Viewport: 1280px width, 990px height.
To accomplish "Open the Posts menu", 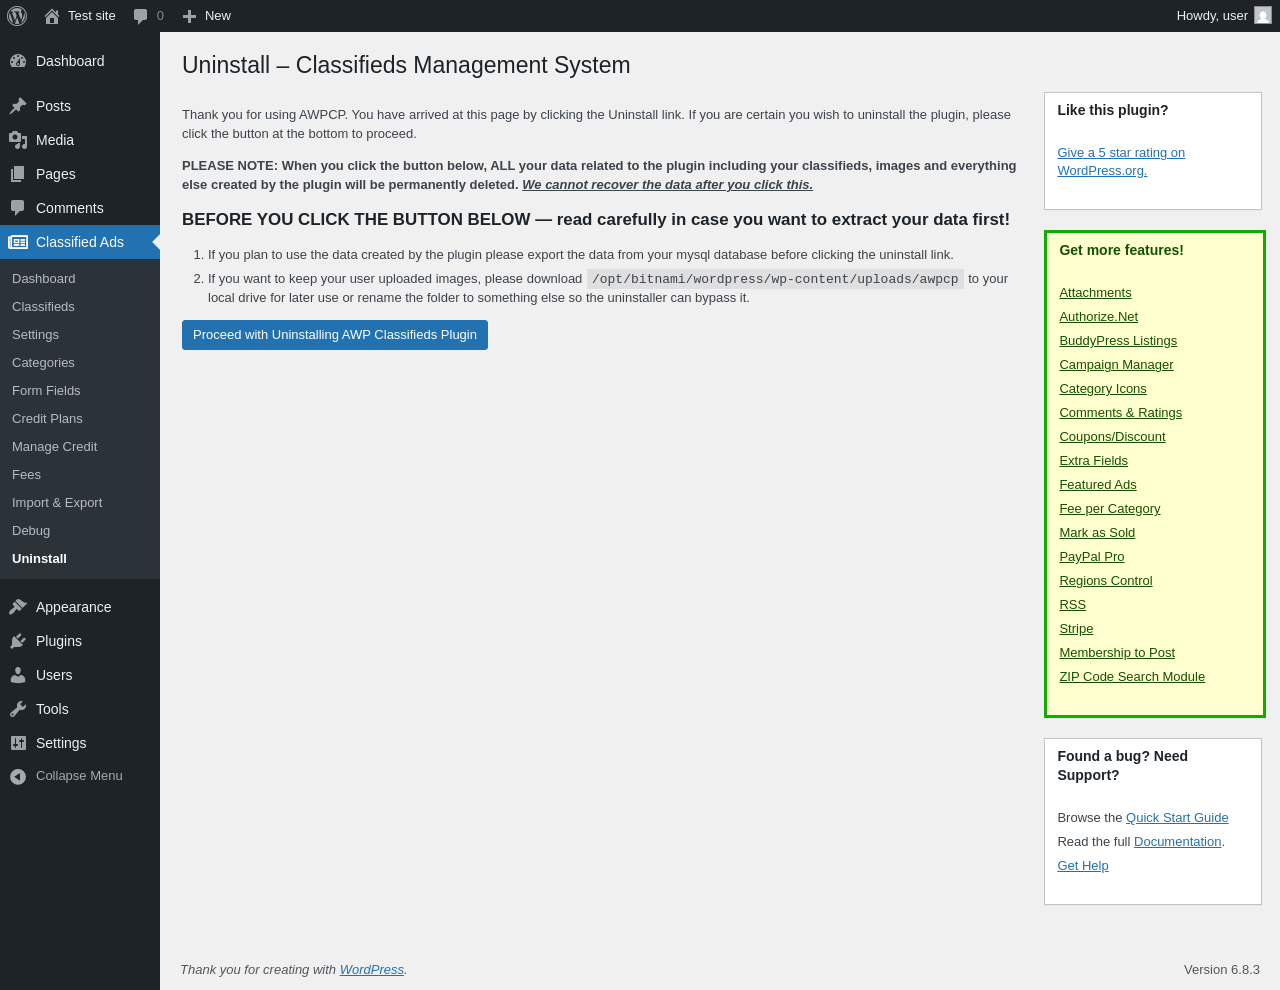I will coord(80,106).
